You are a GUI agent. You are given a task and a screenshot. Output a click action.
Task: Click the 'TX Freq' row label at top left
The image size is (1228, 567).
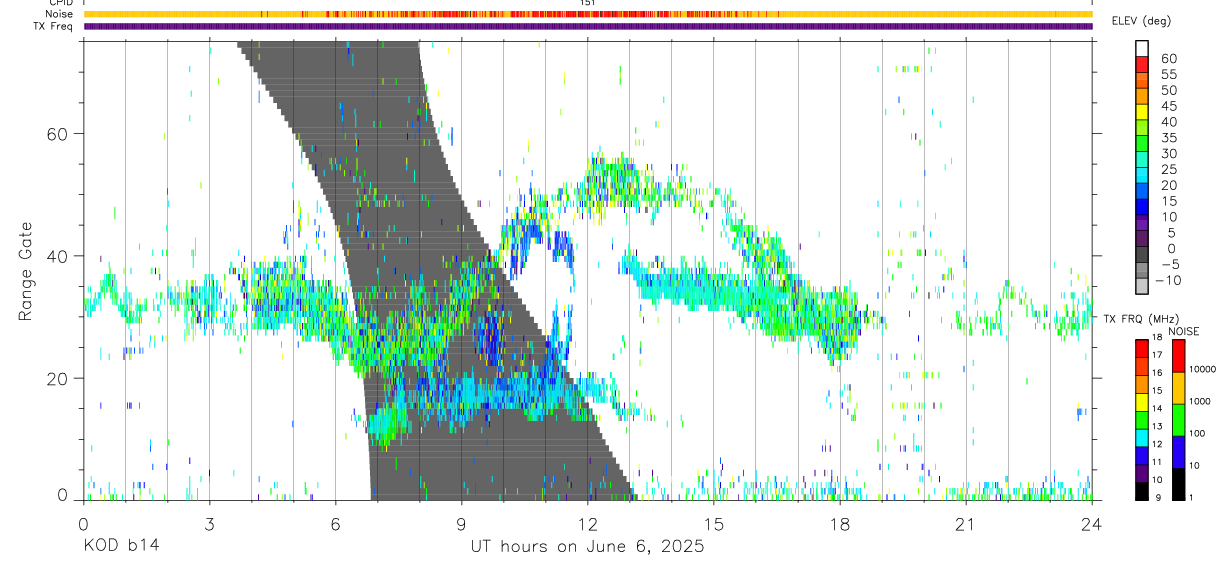click(53, 26)
